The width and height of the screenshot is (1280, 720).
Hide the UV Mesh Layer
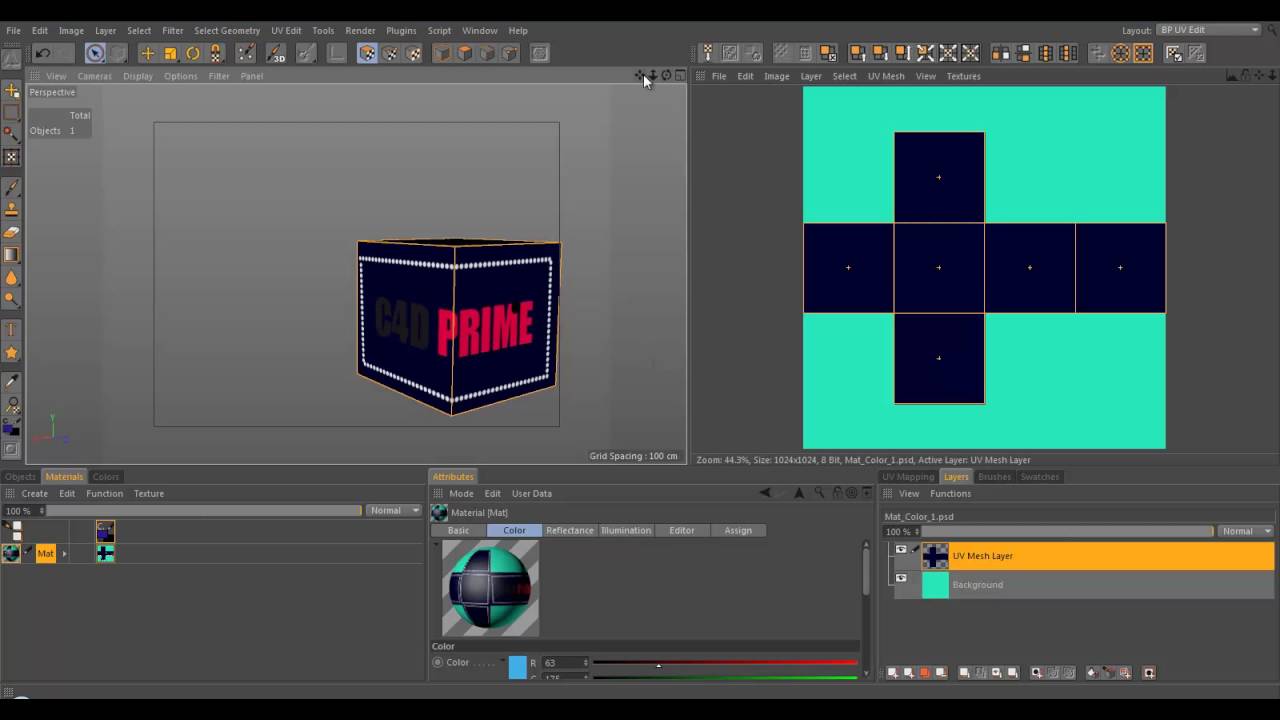(x=901, y=550)
